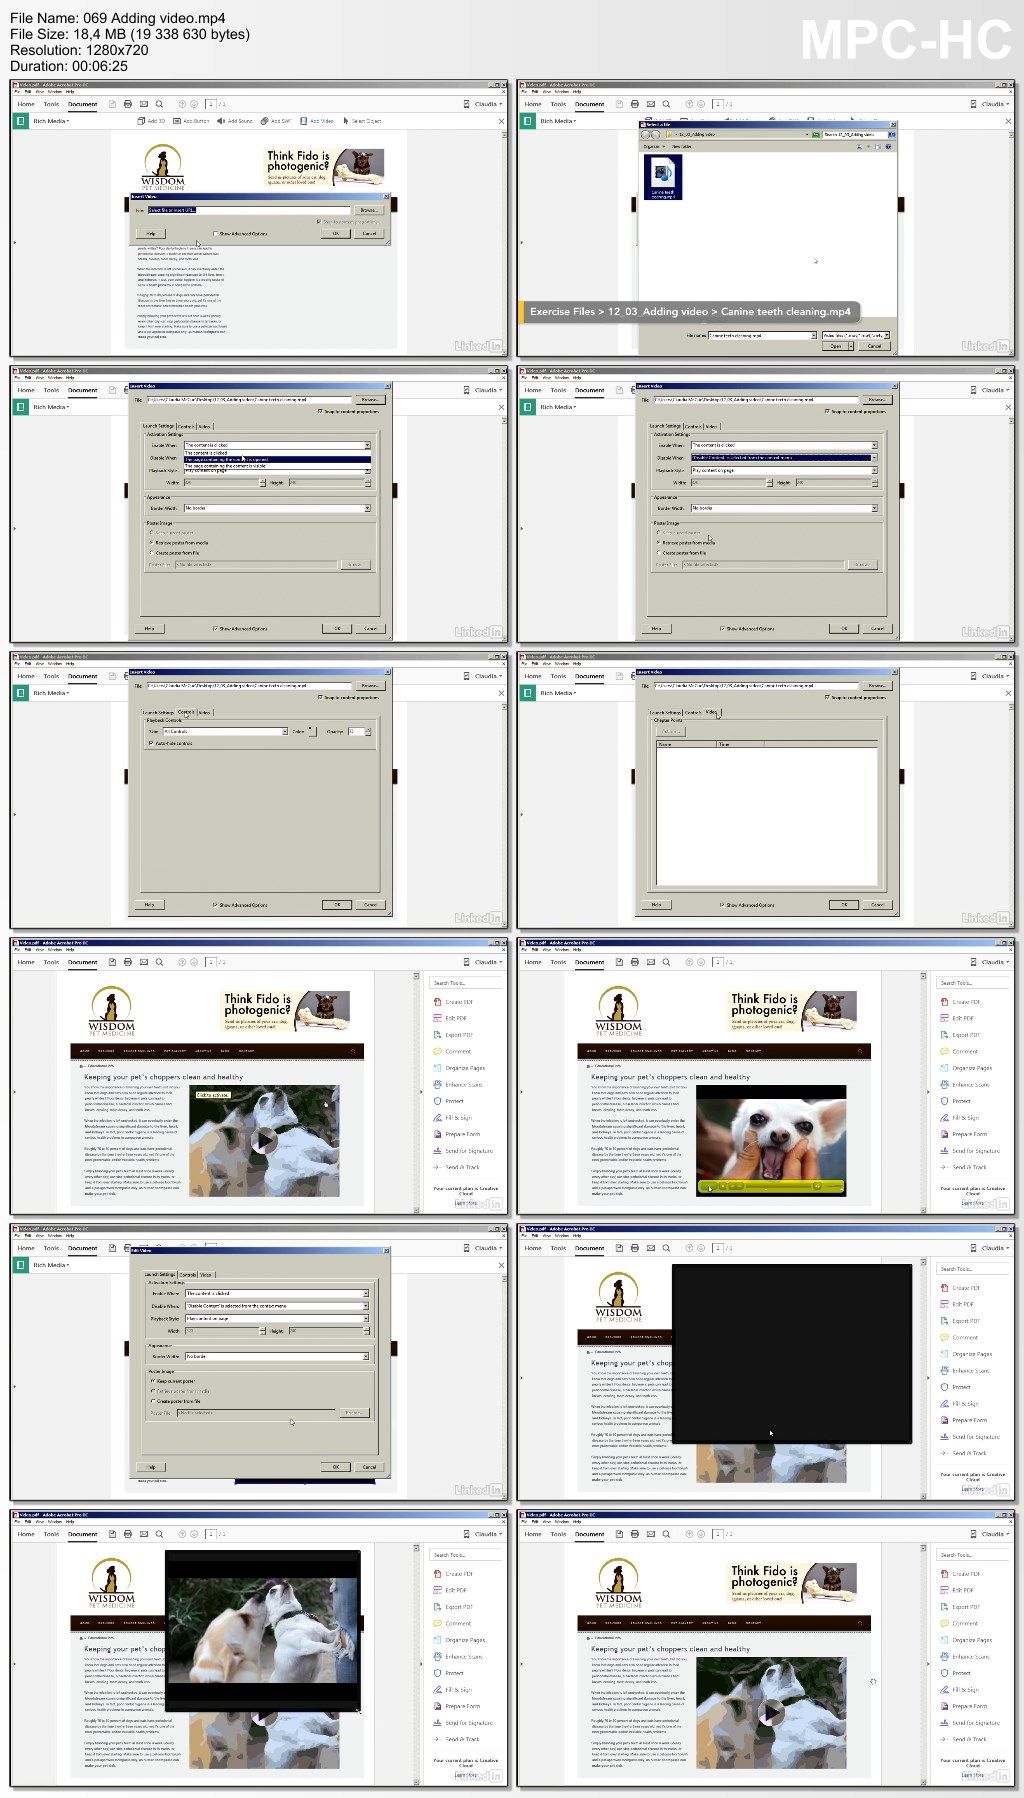Click OK button in Edit Video thumbnail
Viewport: 1024px width, 1798px height.
pyautogui.click(x=336, y=1467)
